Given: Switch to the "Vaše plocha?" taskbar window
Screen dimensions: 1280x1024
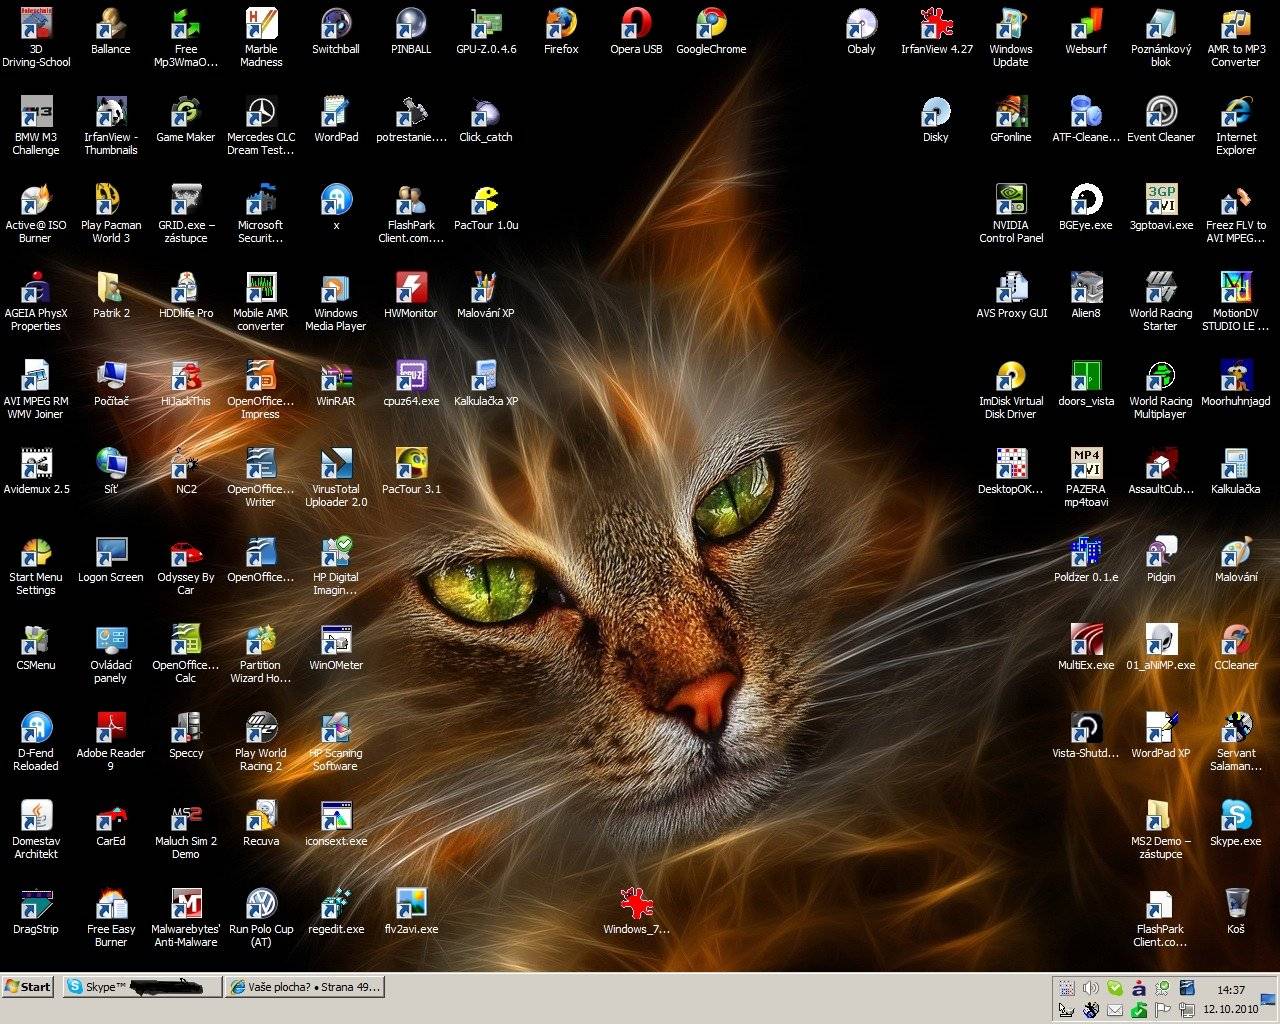Looking at the screenshot, I should point(305,987).
